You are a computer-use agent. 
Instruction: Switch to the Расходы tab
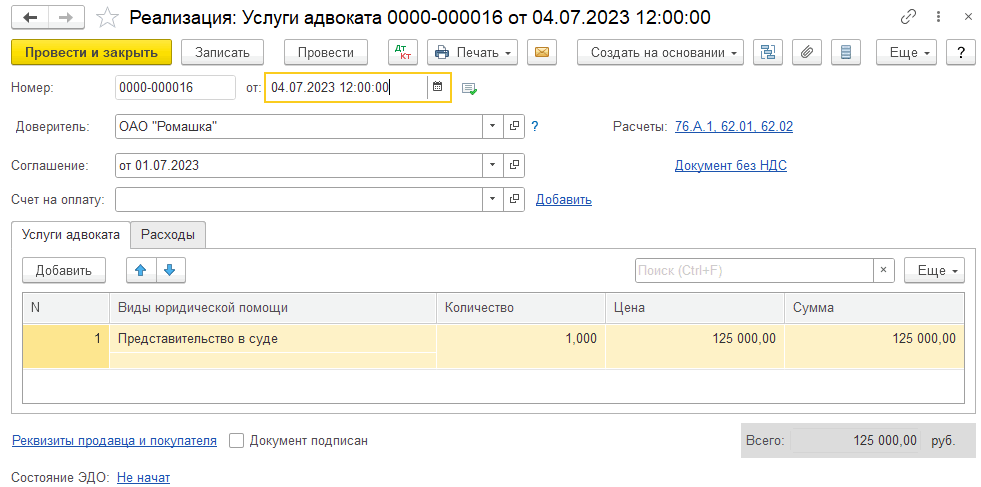click(x=168, y=235)
